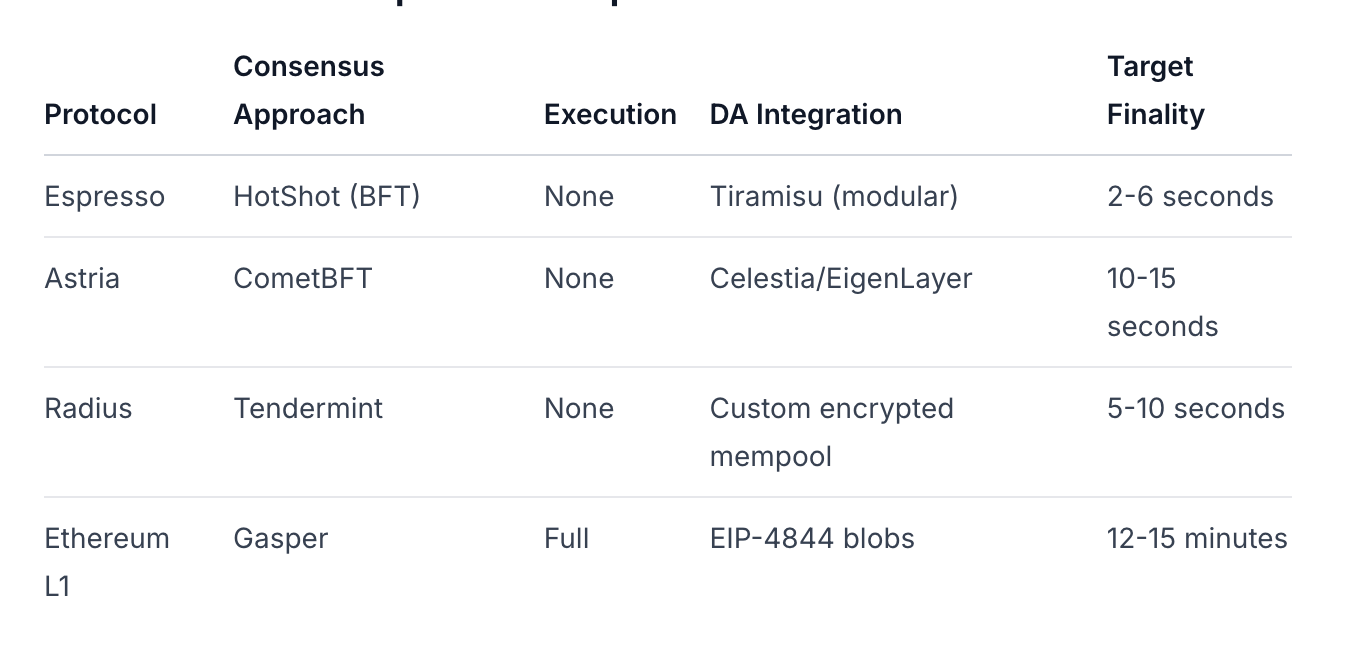Click the DA Integration column header
1358x672 pixels.
[x=805, y=115]
